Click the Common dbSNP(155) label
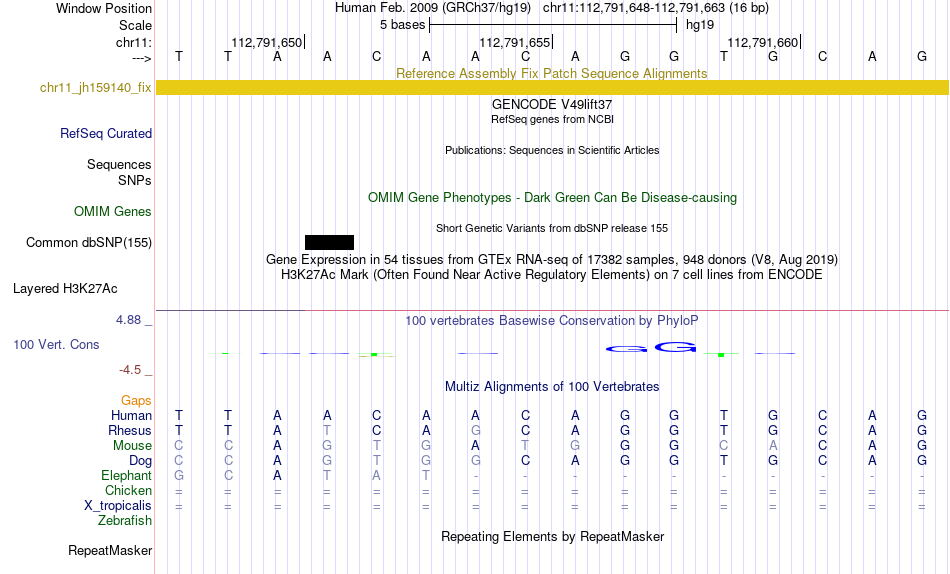The height and width of the screenshot is (574, 950). (89, 242)
